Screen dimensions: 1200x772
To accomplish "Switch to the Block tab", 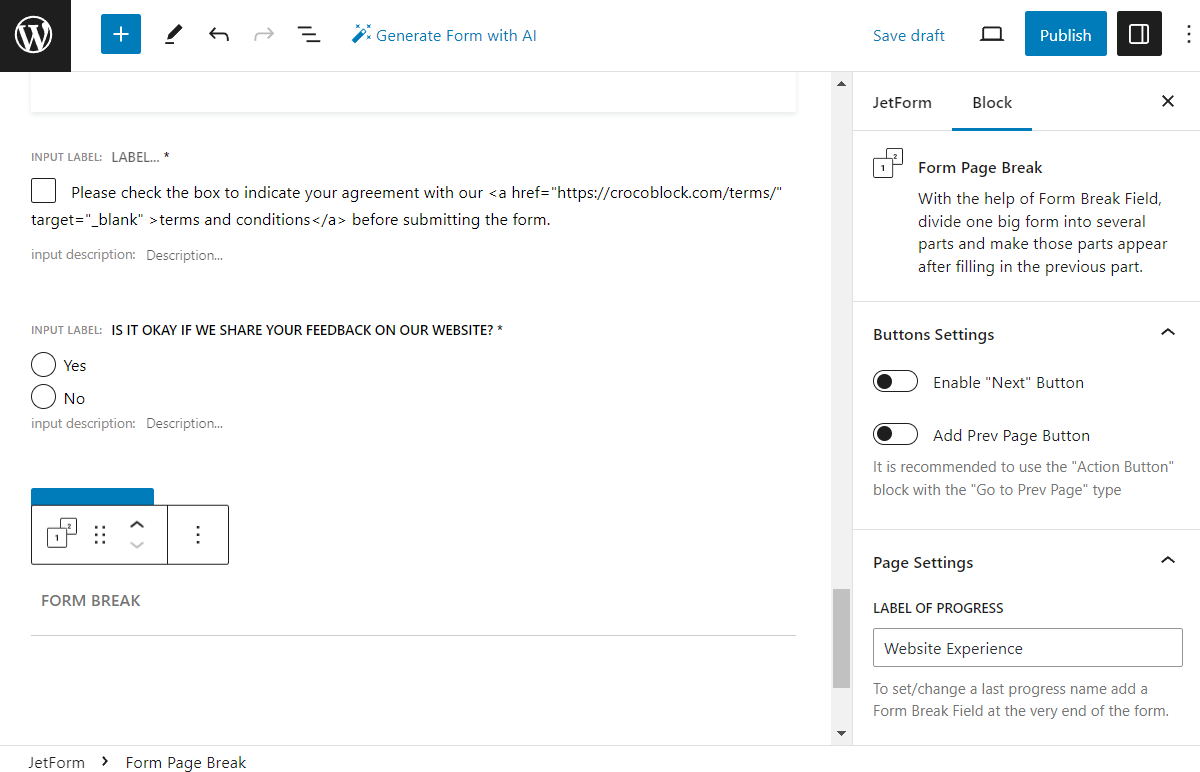I will pos(991,102).
